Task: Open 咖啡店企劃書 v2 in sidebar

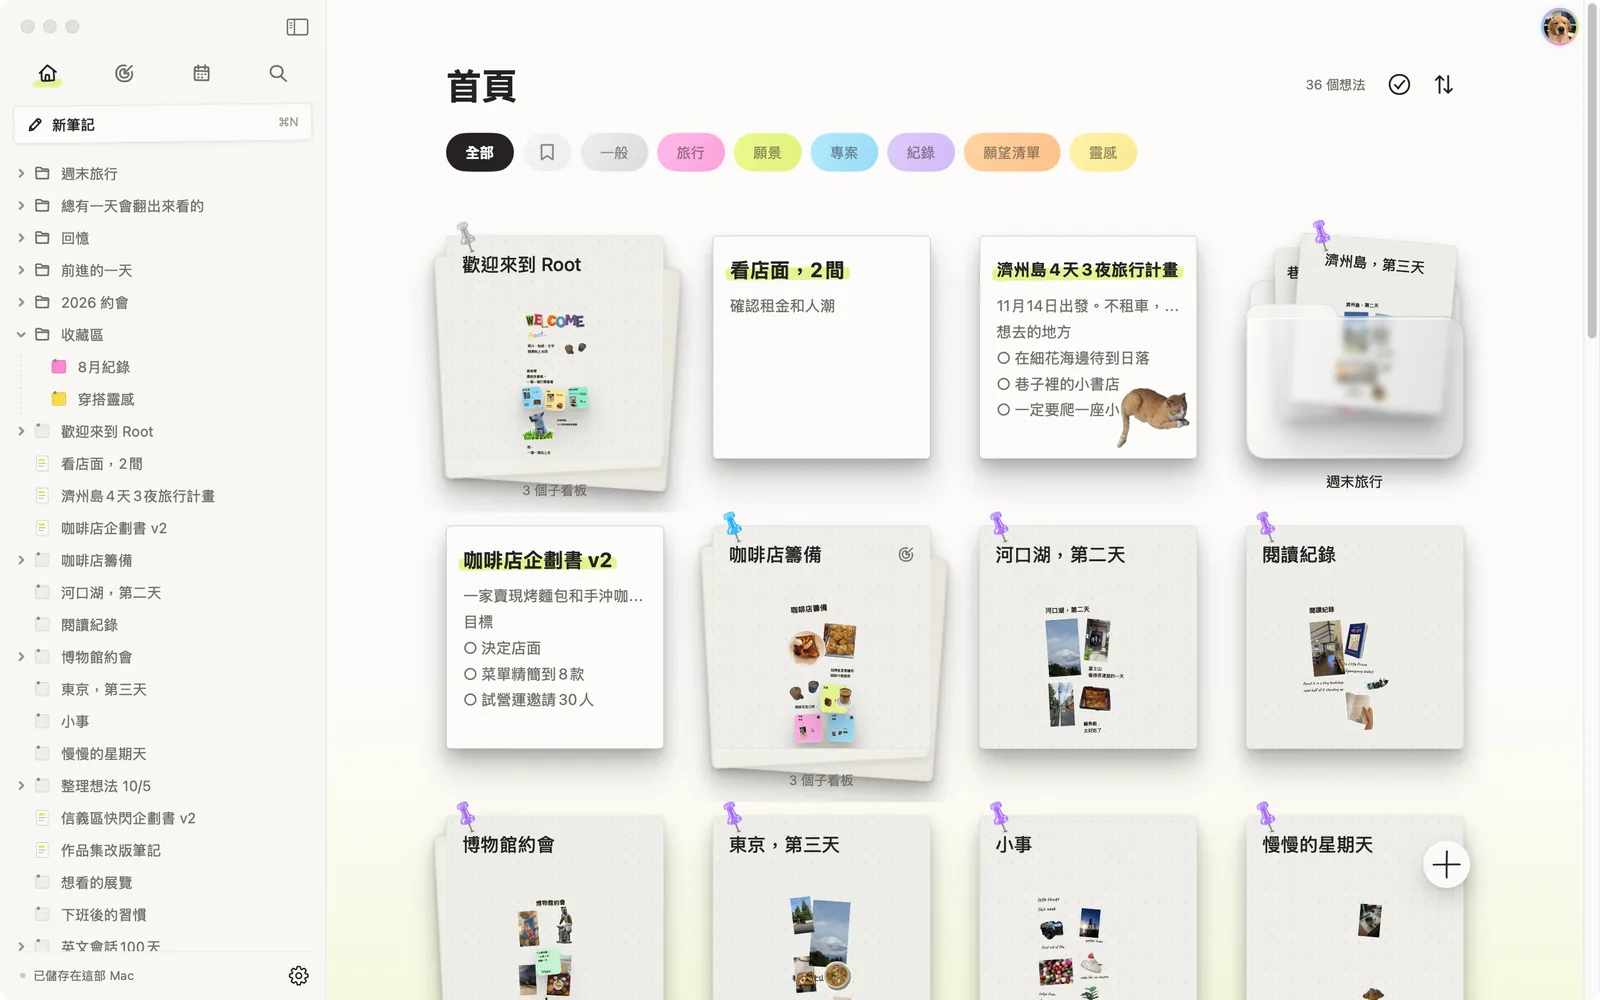Action: 163,528
